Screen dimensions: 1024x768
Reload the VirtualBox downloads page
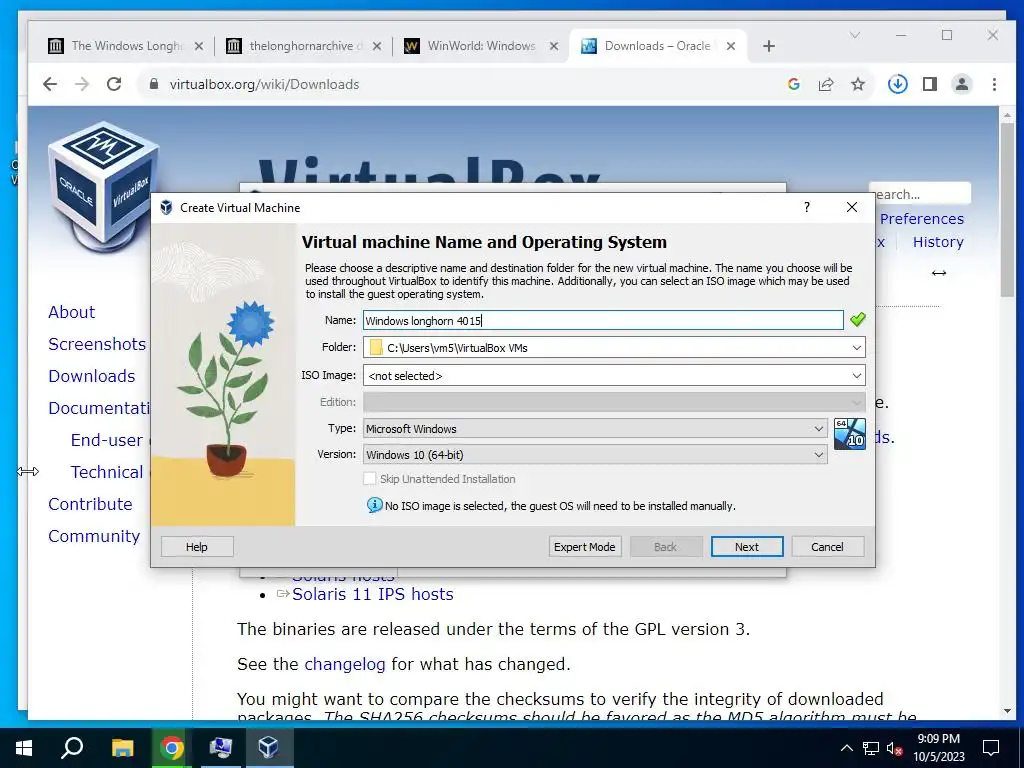[x=114, y=84]
